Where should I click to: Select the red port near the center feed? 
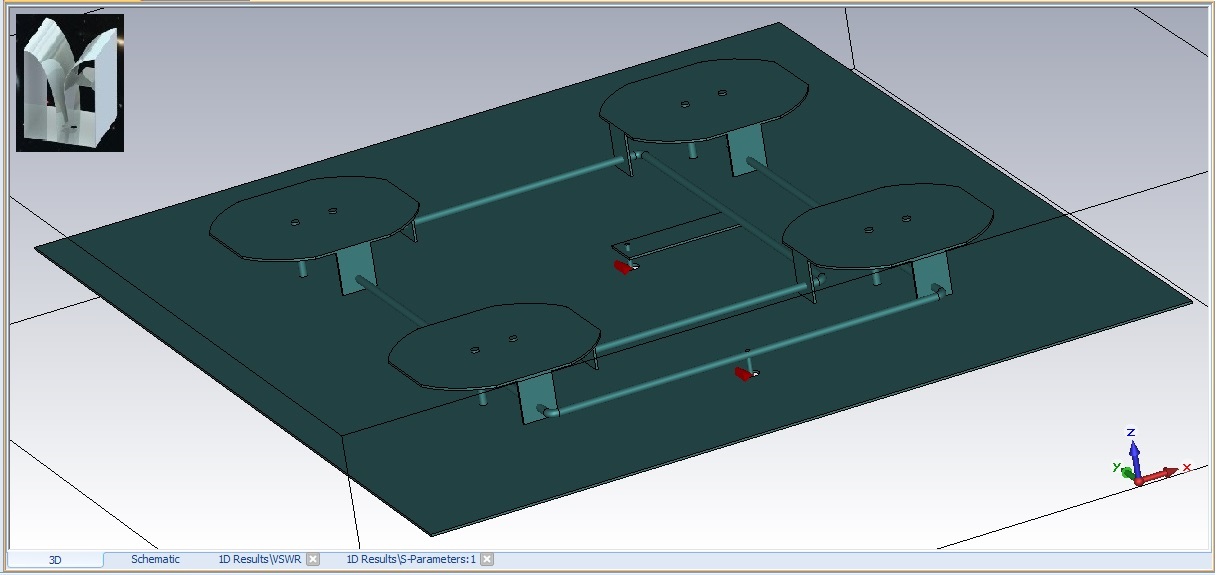(x=625, y=267)
